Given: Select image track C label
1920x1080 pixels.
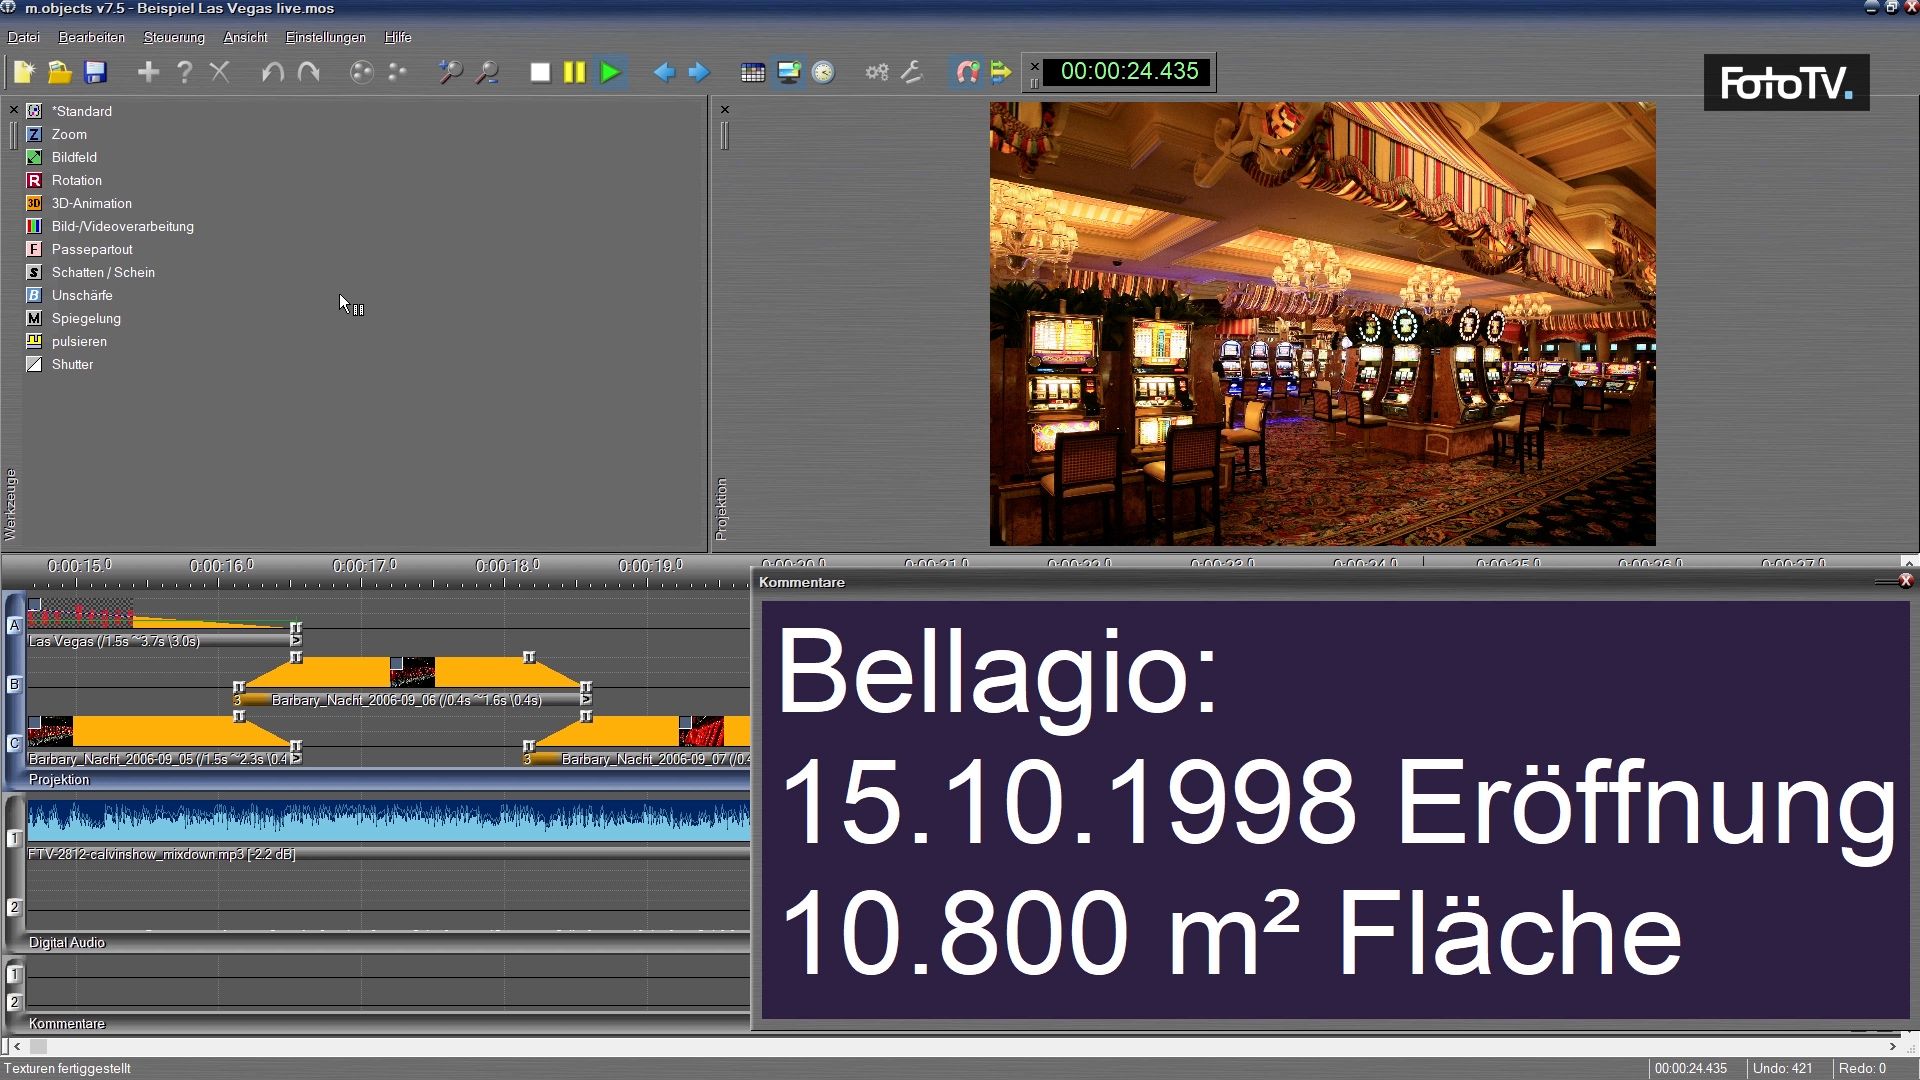Looking at the screenshot, I should click(14, 743).
